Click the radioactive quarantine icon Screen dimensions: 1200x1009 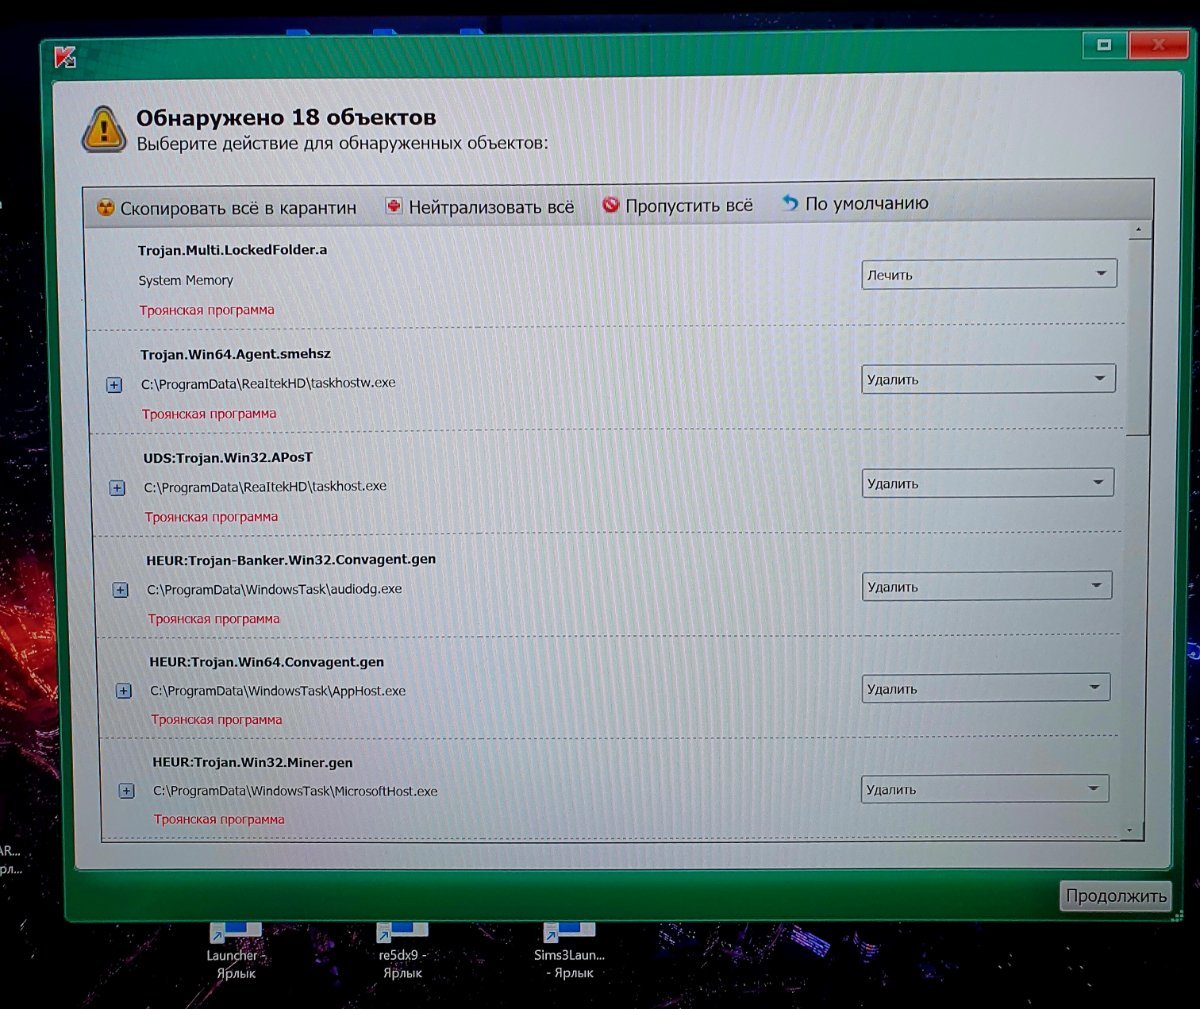[105, 208]
